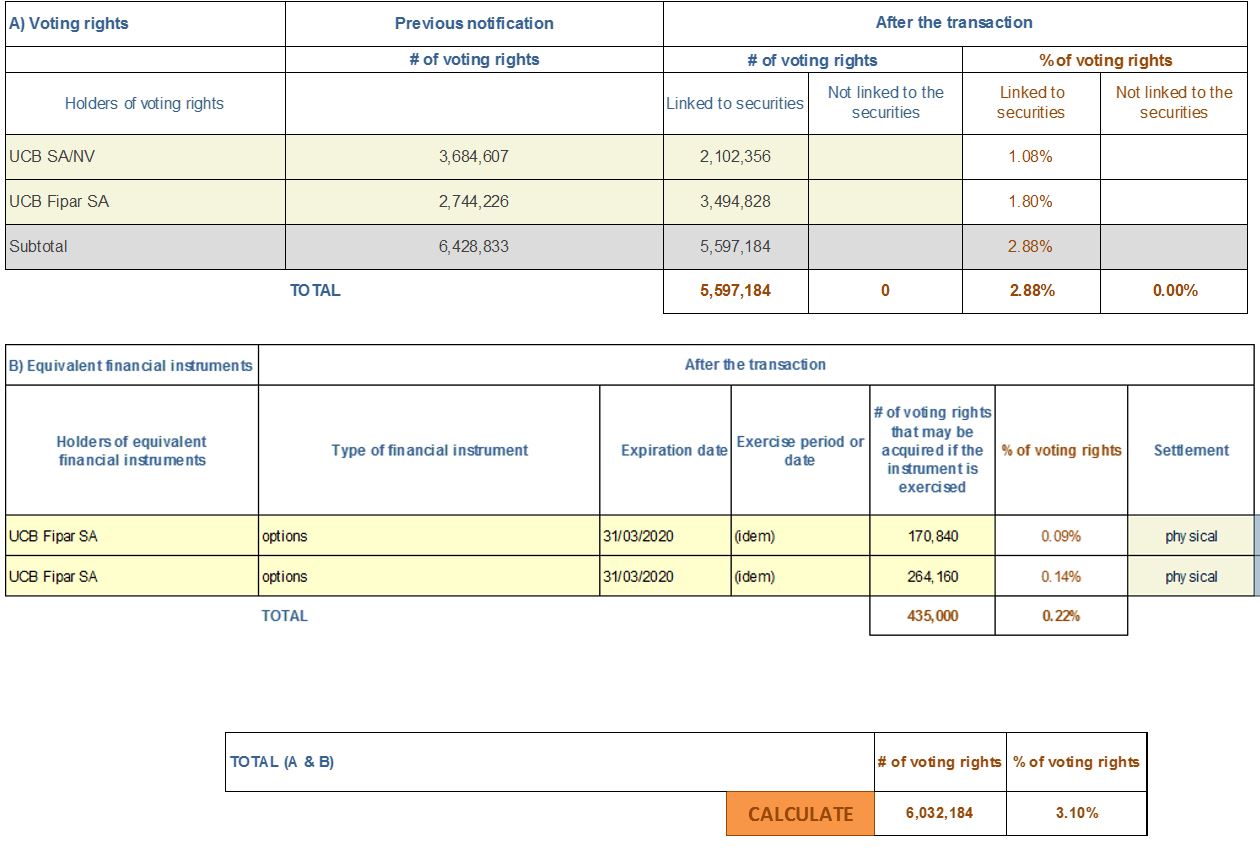Select 2.88% in the Subtotal row
The width and height of the screenshot is (1260, 867).
(1031, 247)
